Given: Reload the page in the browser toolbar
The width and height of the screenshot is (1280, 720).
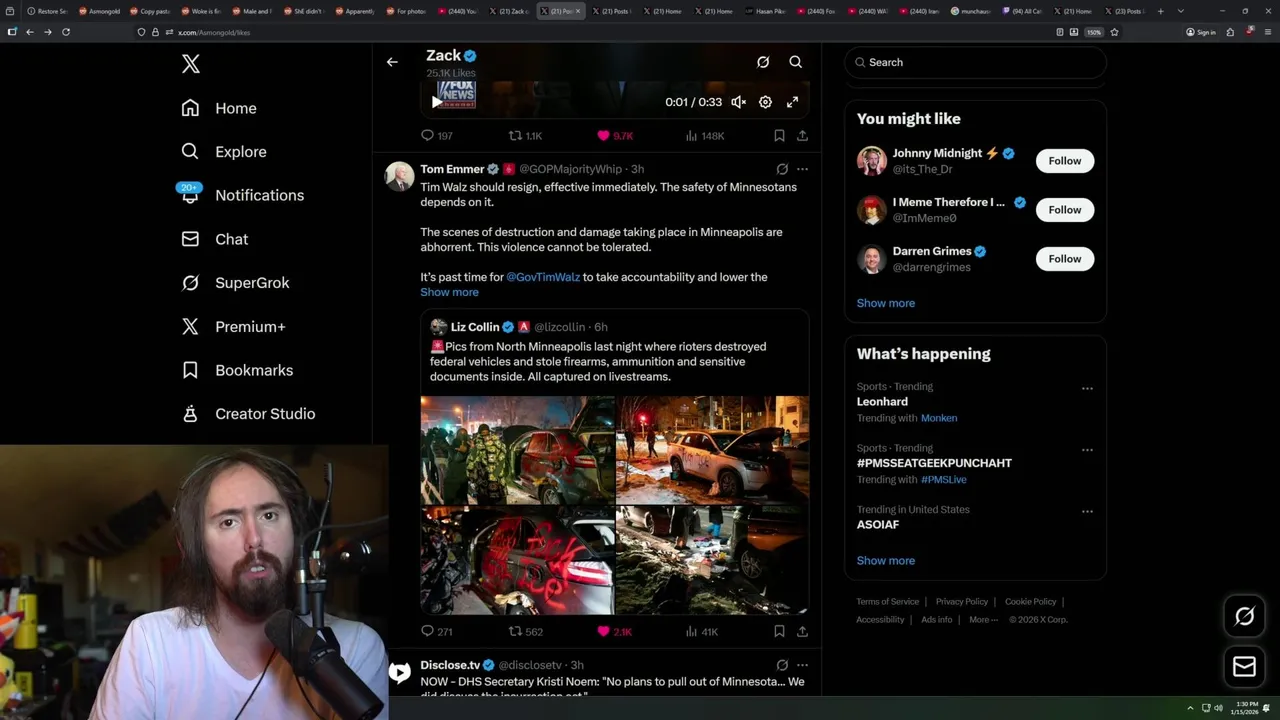Looking at the screenshot, I should pos(66,32).
